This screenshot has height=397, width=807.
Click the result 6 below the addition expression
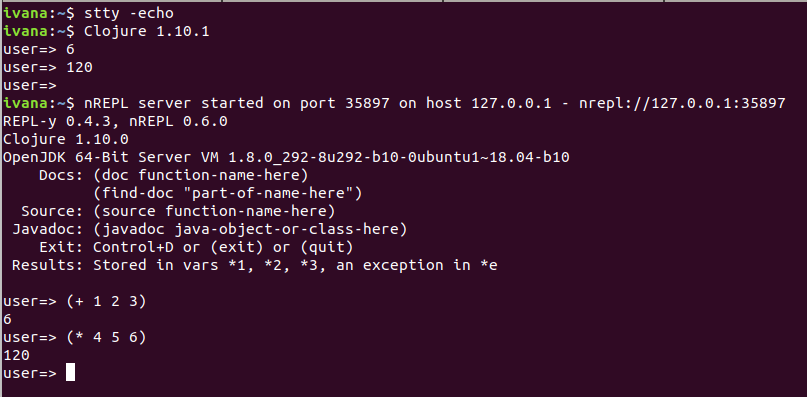(x=7, y=319)
